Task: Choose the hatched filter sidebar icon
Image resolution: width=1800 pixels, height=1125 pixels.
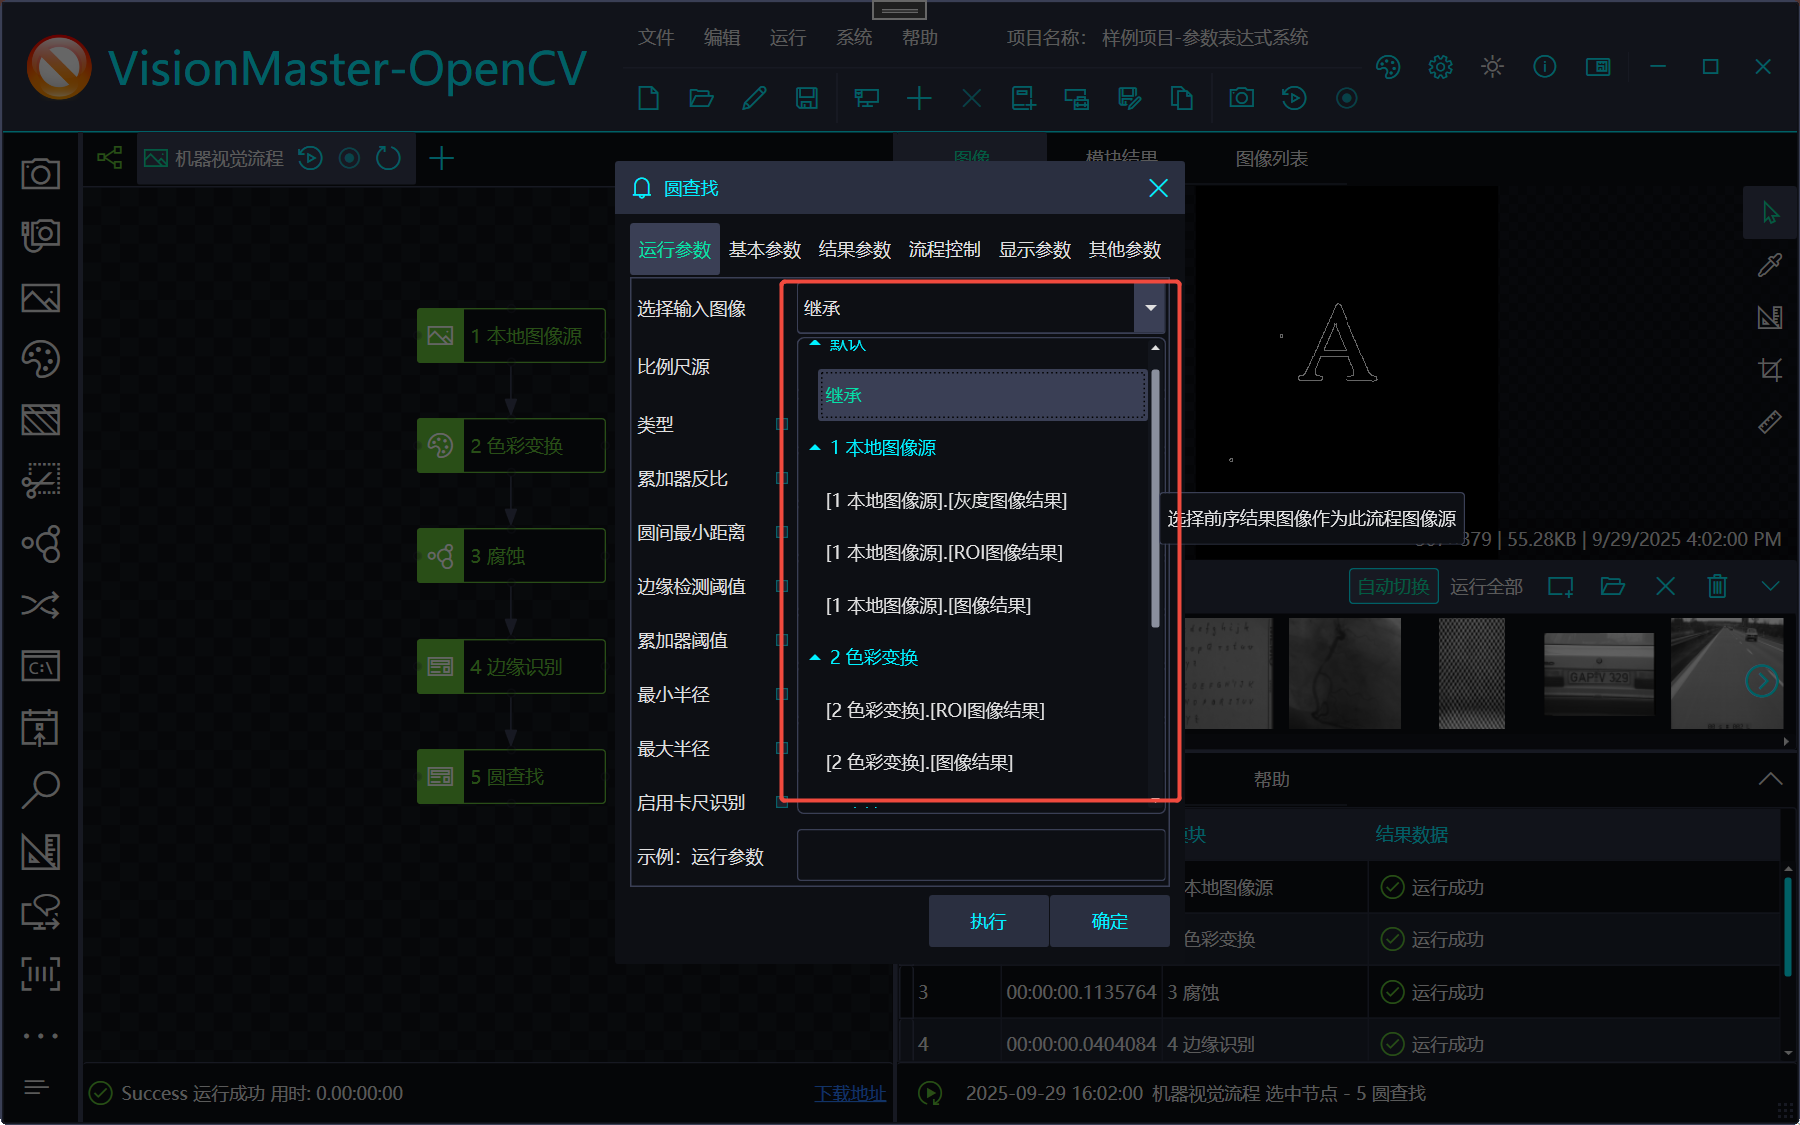Action: click(40, 420)
